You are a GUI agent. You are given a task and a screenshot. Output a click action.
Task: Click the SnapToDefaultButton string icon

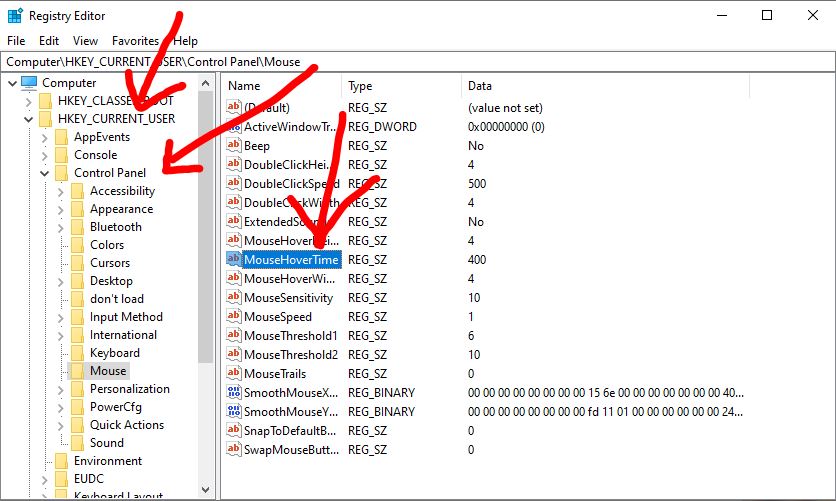click(234, 430)
